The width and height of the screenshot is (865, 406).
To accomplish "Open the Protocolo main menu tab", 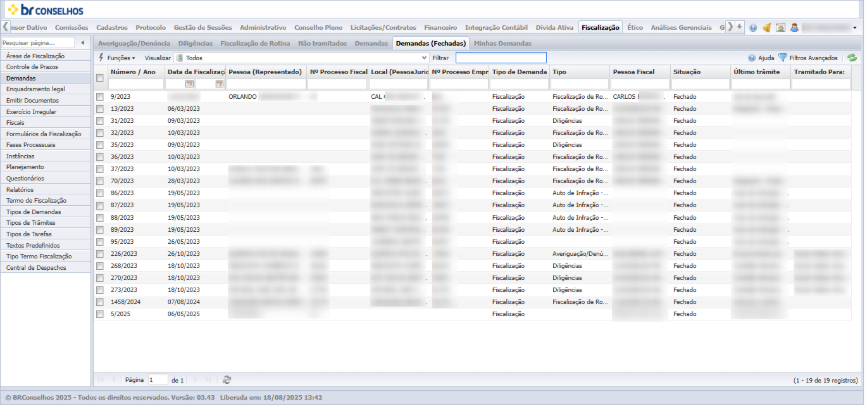I will (x=151, y=27).
